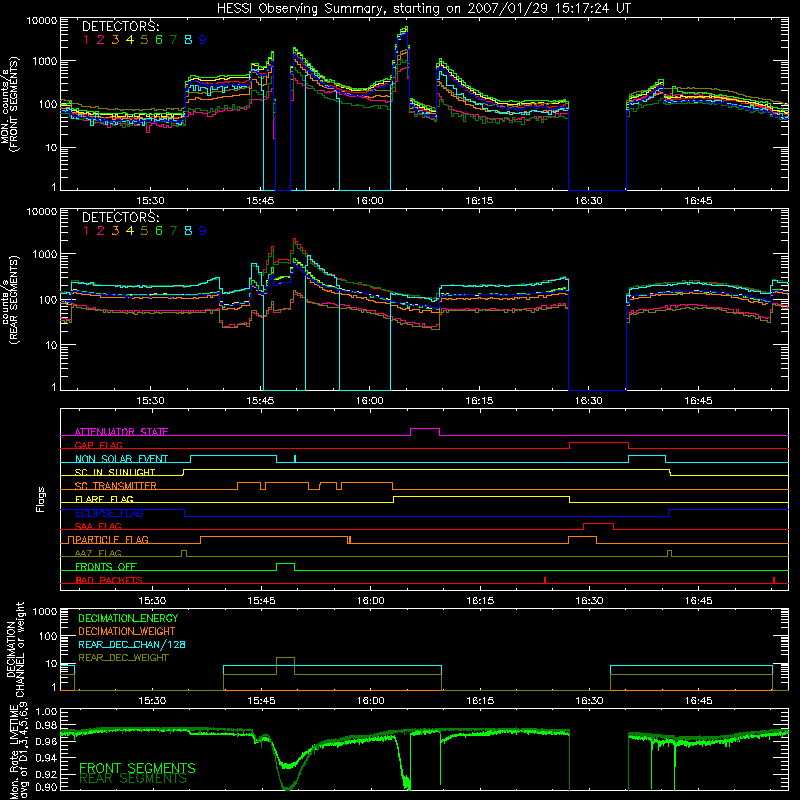
Task: Click the SAA_FLAG label
Action: pyautogui.click(x=98, y=526)
